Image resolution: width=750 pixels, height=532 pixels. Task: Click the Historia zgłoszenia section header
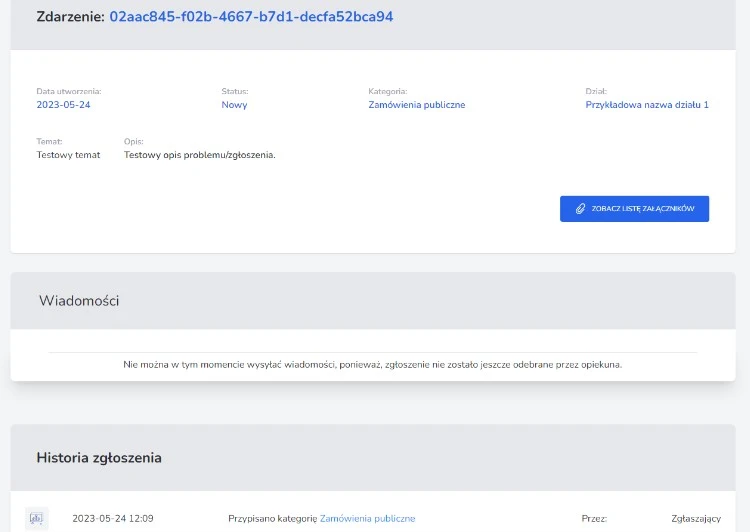tap(99, 458)
